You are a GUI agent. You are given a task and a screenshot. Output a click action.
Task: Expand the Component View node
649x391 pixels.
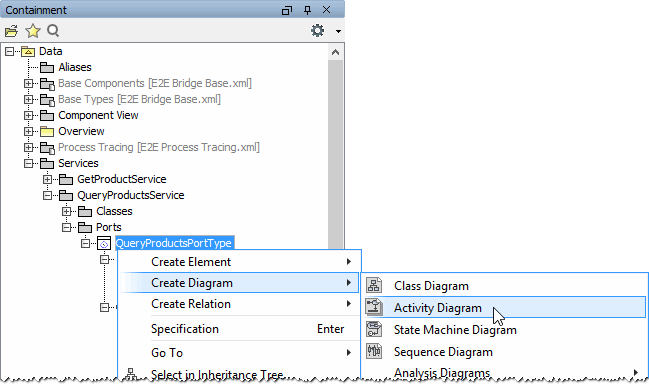[x=28, y=115]
